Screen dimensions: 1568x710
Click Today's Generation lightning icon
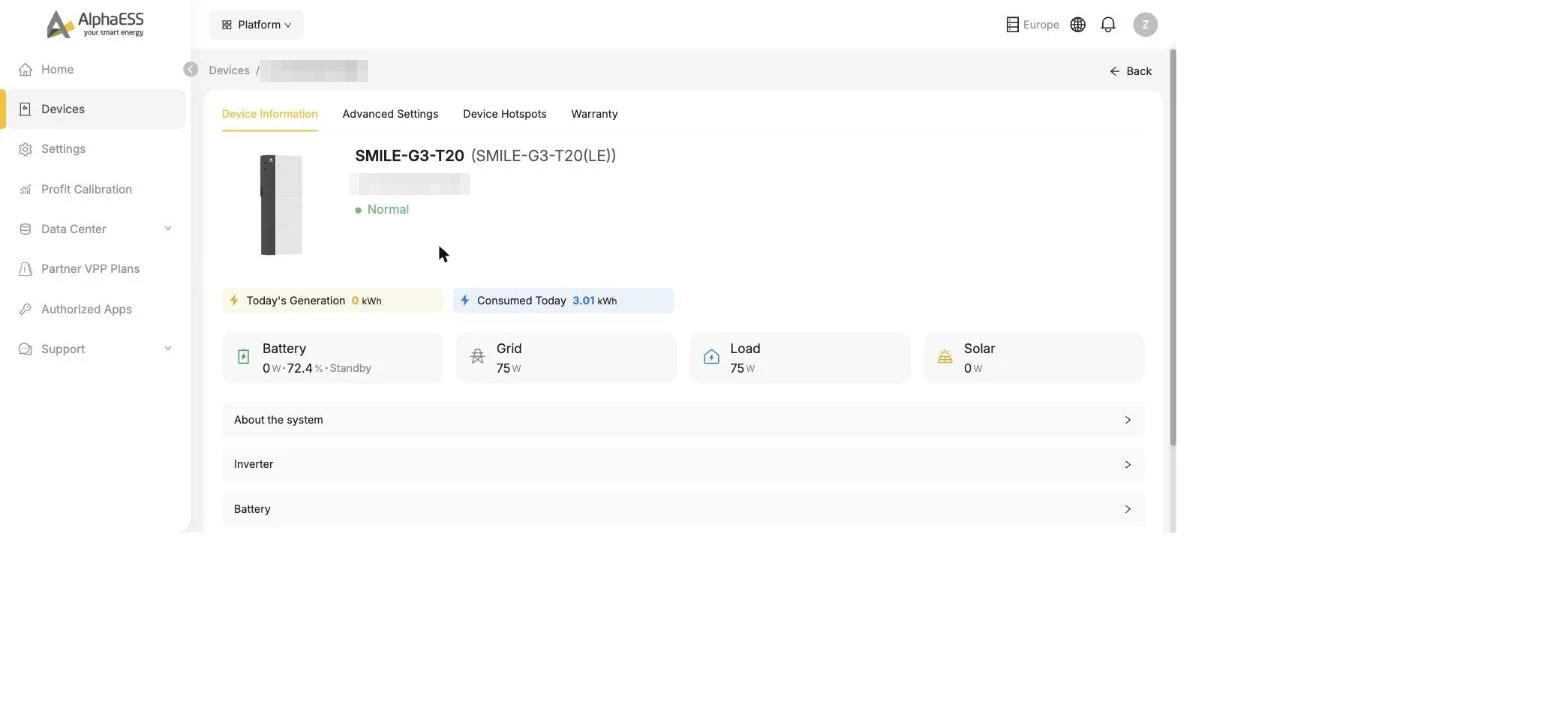(234, 300)
